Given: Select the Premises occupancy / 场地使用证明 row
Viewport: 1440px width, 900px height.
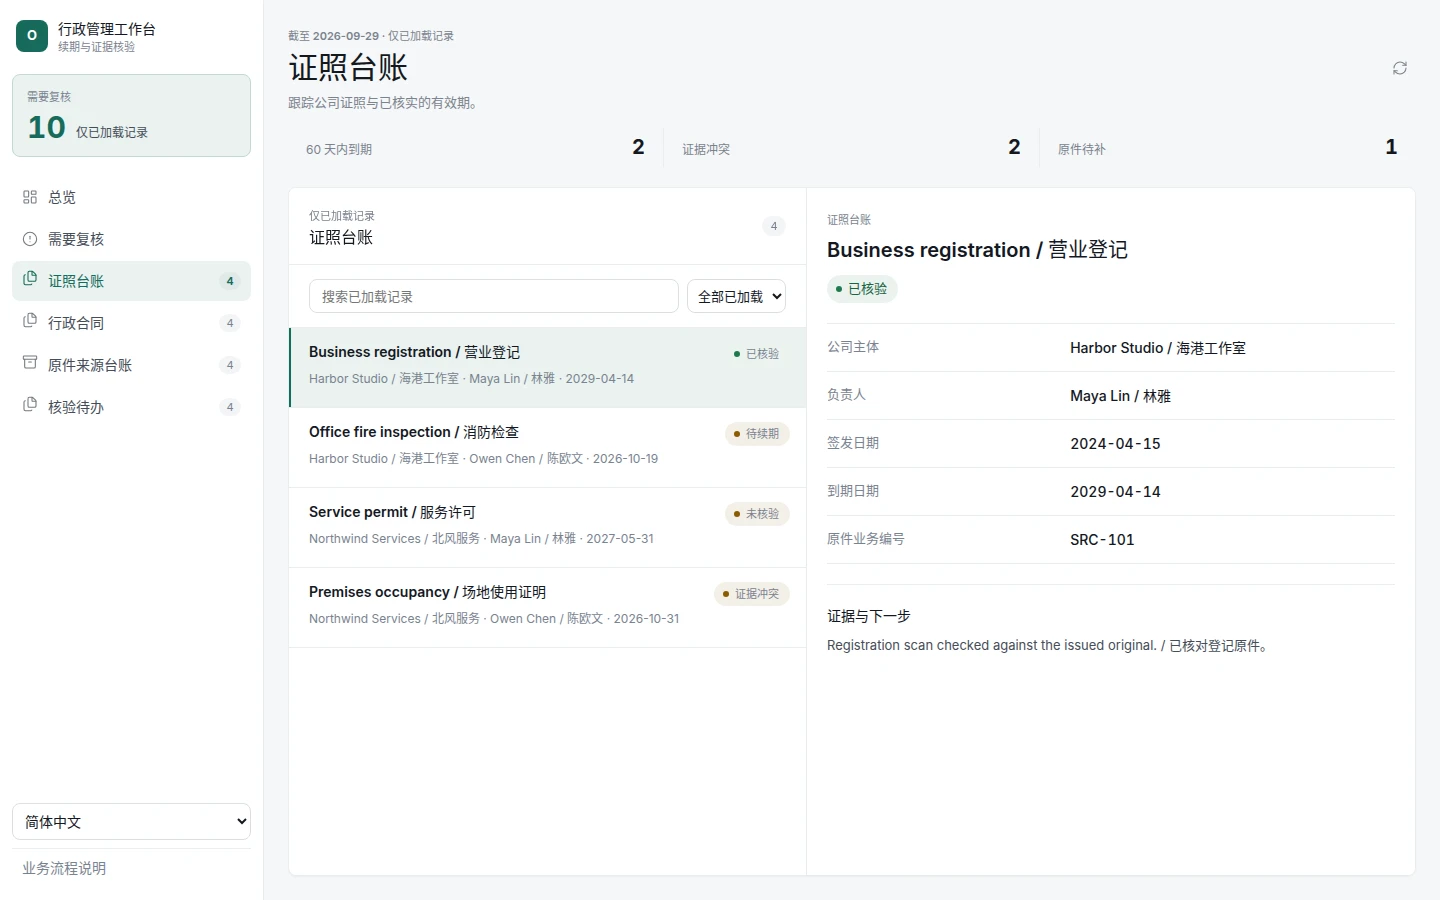Looking at the screenshot, I should pyautogui.click(x=548, y=607).
